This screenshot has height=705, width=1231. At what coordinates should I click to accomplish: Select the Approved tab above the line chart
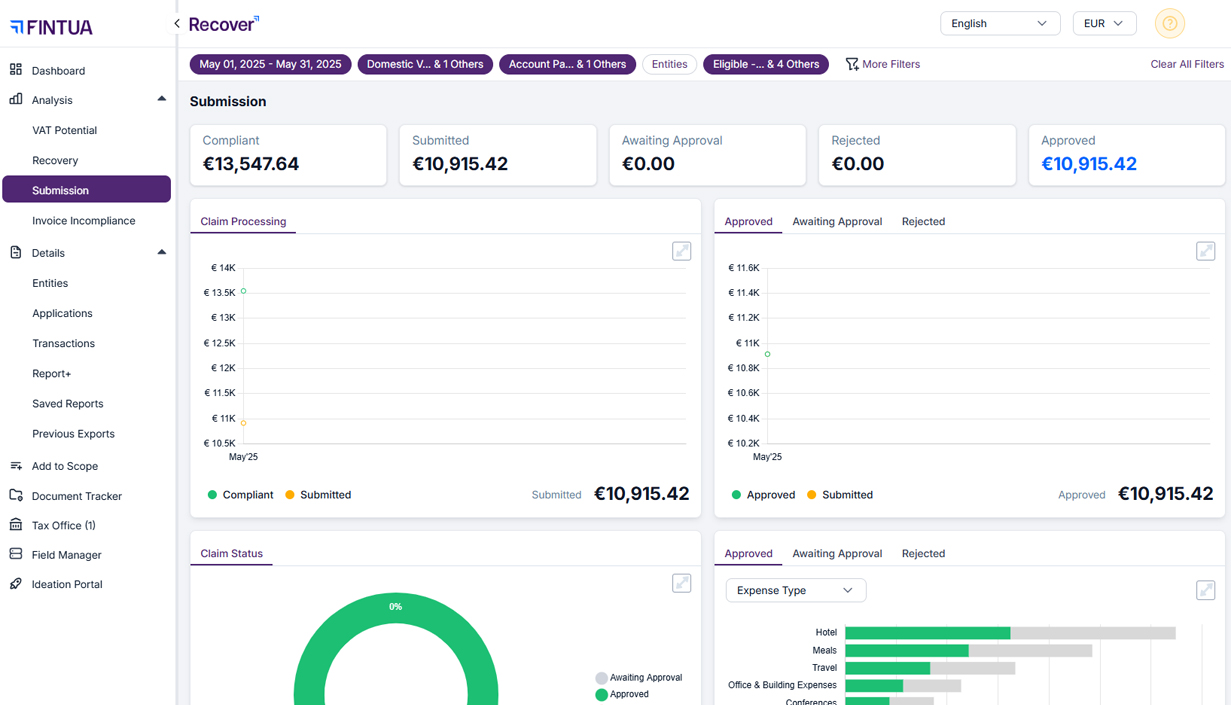(x=748, y=221)
